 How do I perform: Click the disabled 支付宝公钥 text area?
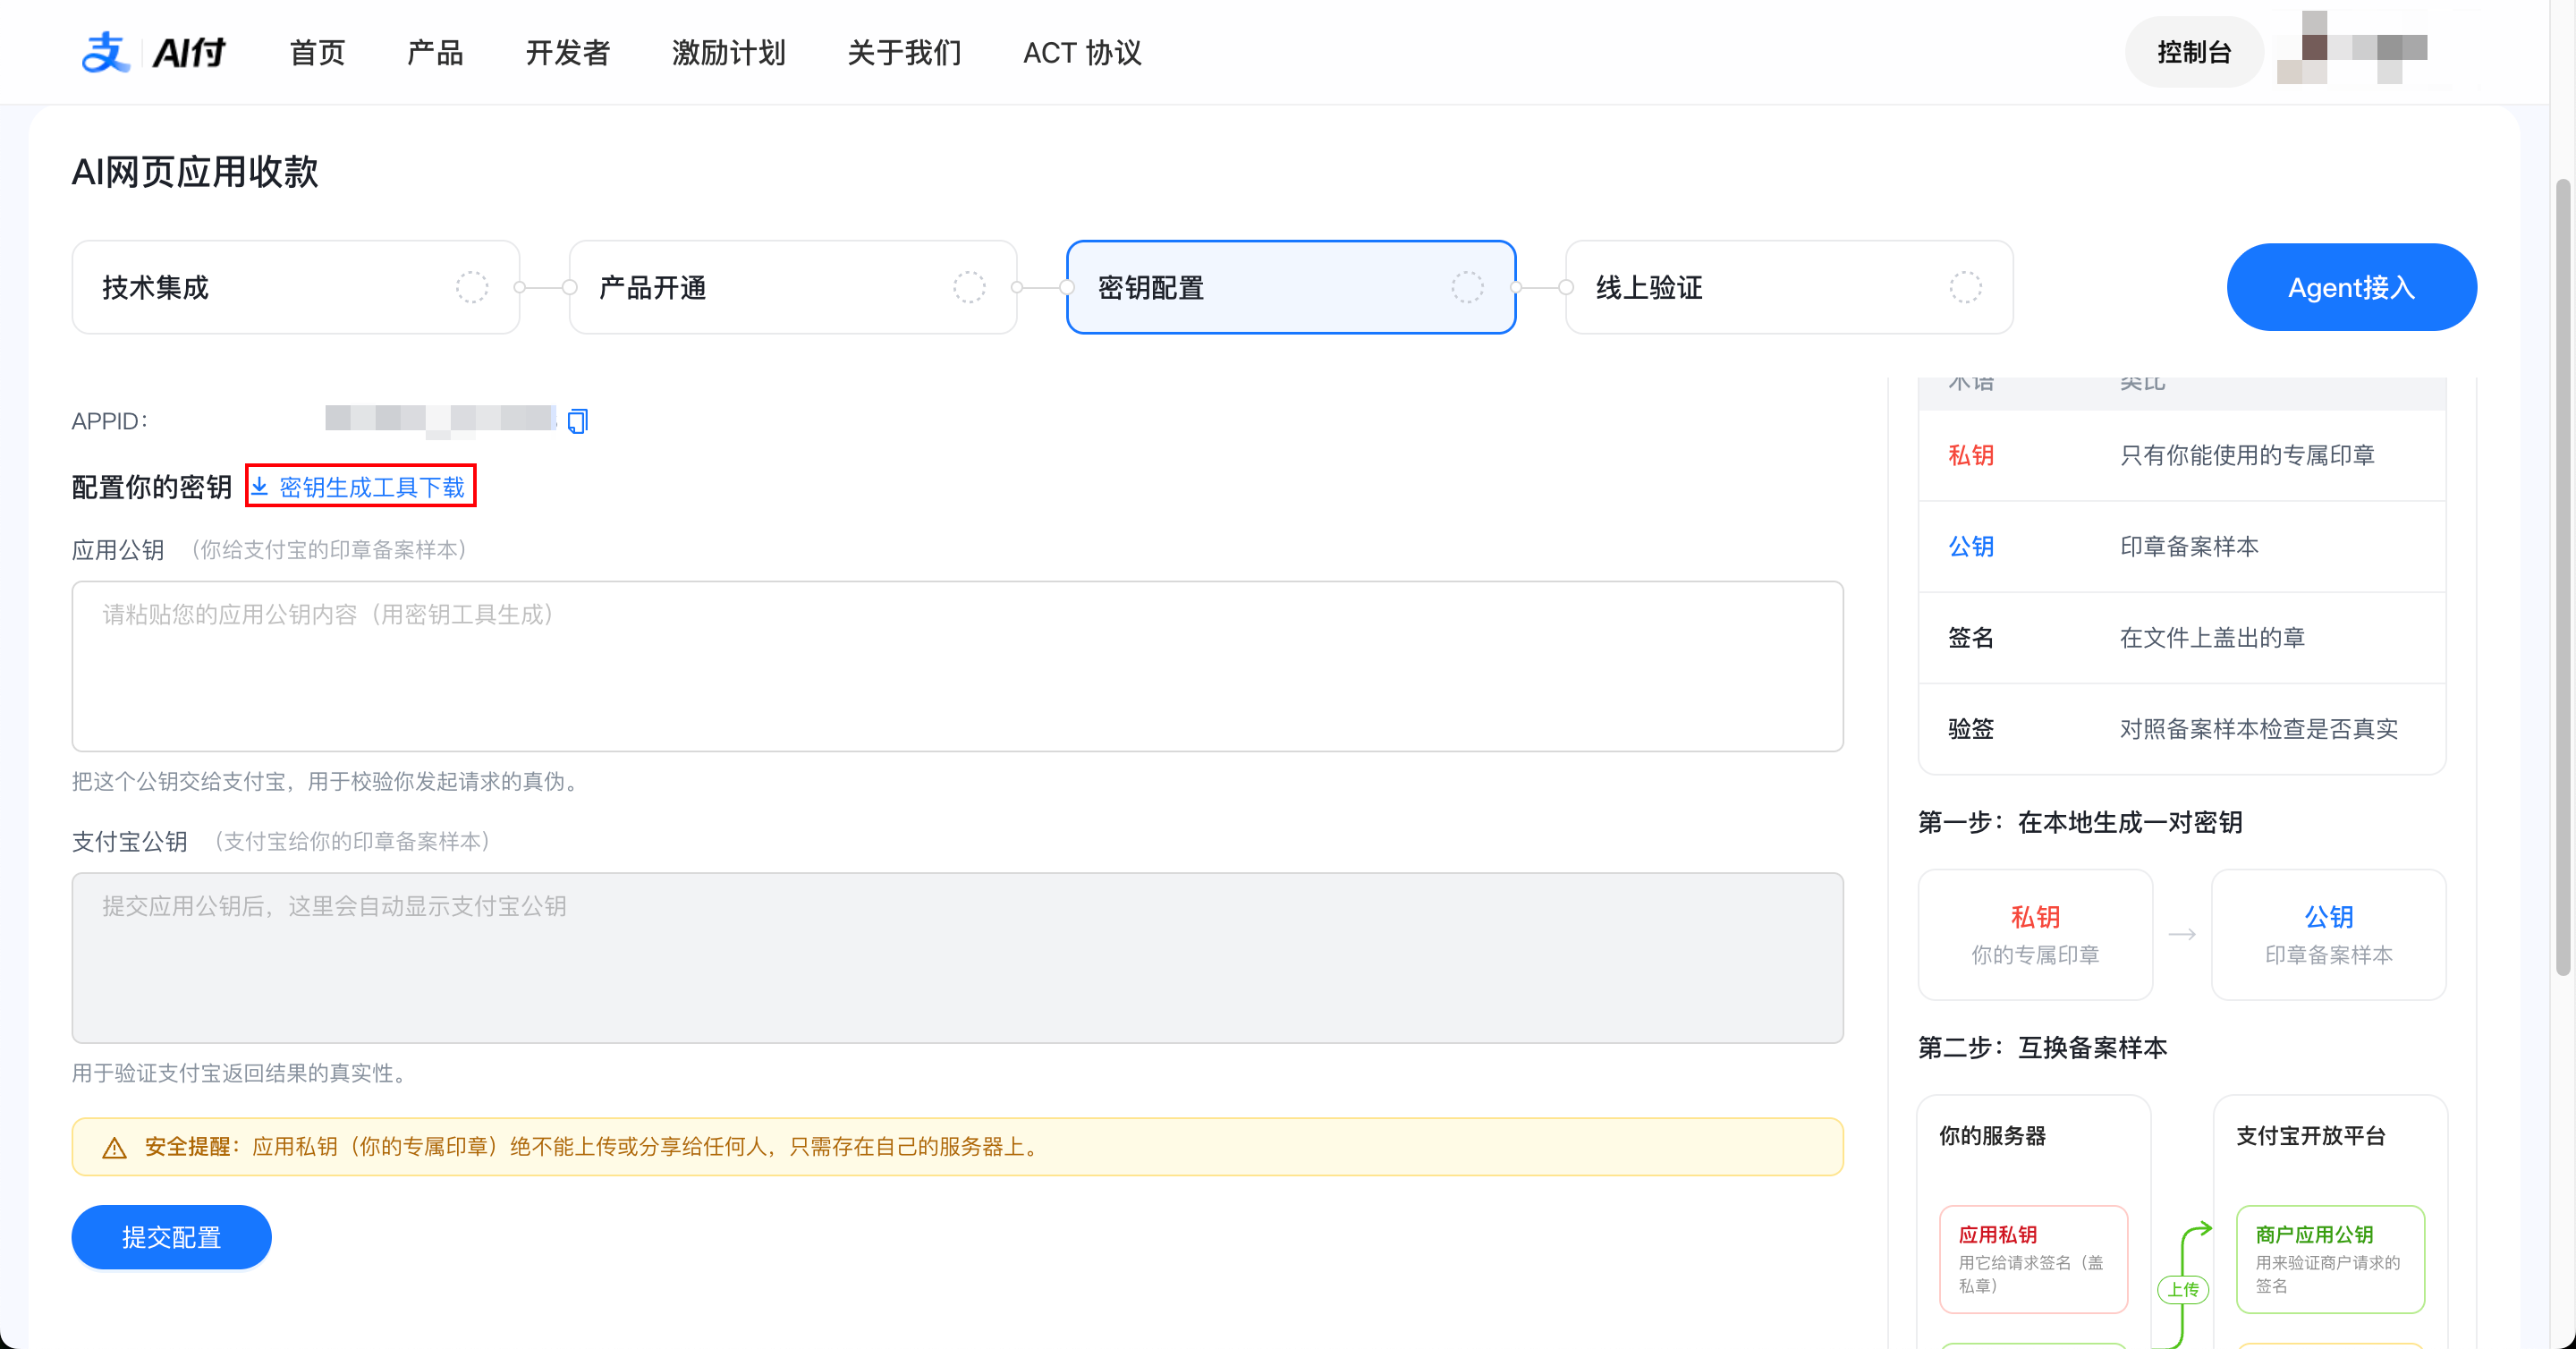(957, 959)
